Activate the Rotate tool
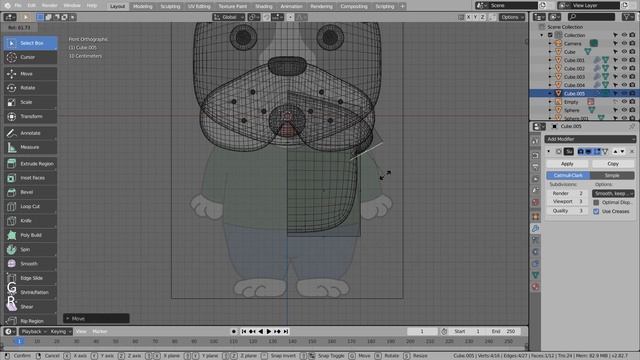 30,88
